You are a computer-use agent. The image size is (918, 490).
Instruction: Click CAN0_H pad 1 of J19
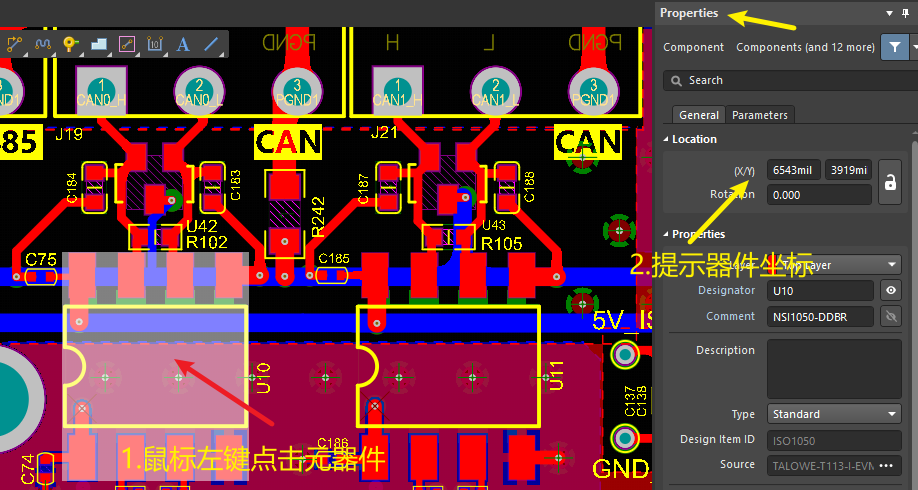(101, 90)
